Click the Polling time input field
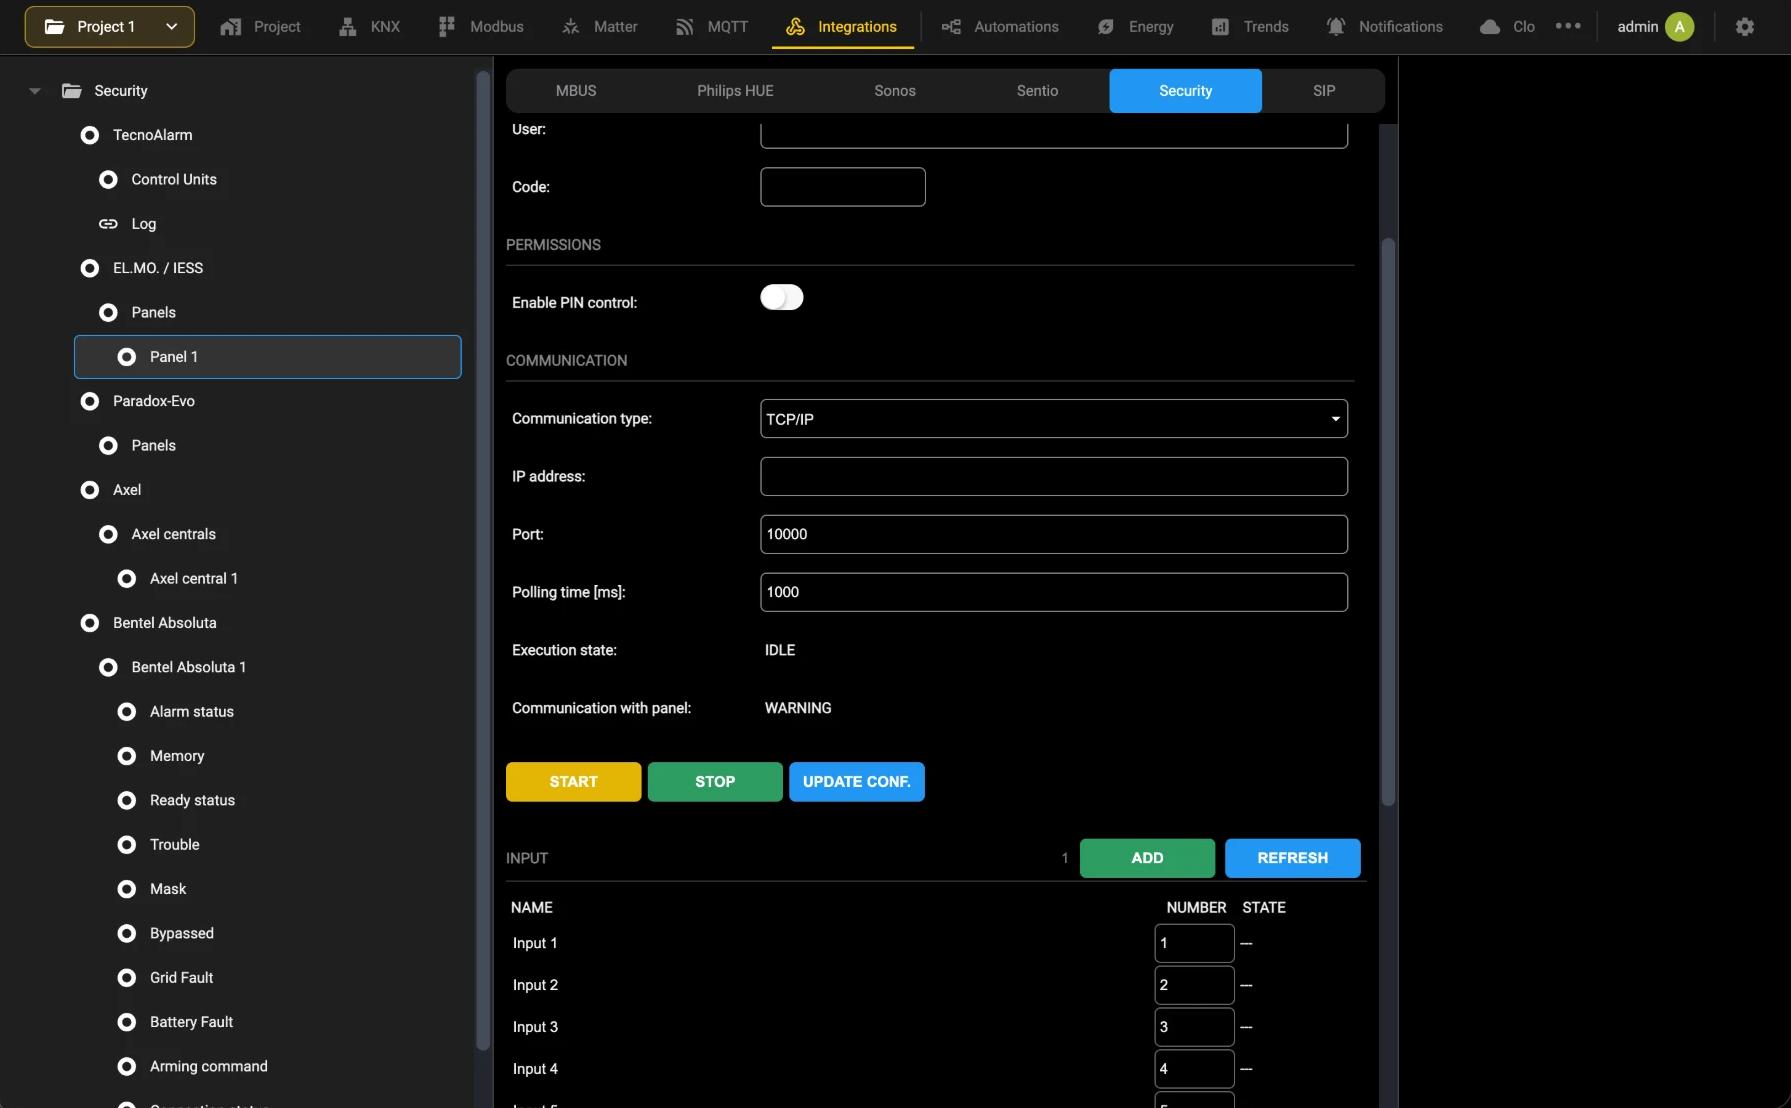This screenshot has height=1108, width=1791. pyautogui.click(x=1054, y=593)
